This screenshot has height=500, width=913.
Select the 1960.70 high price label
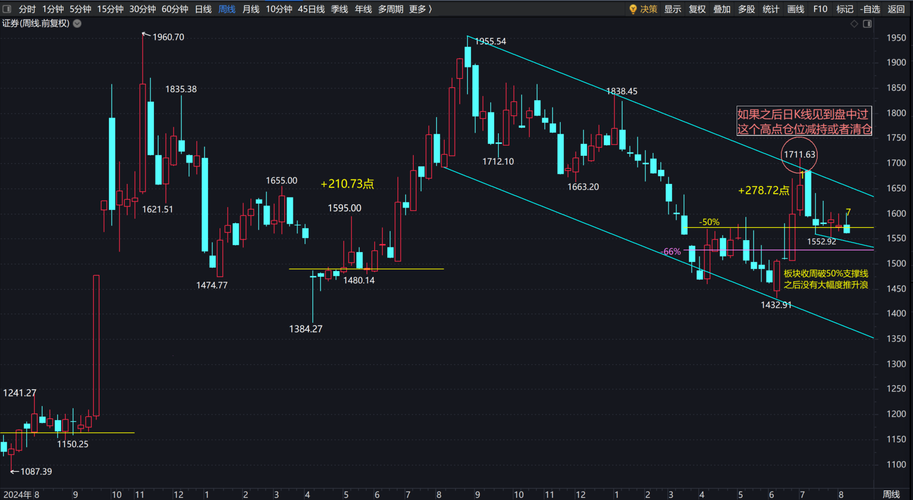[168, 37]
